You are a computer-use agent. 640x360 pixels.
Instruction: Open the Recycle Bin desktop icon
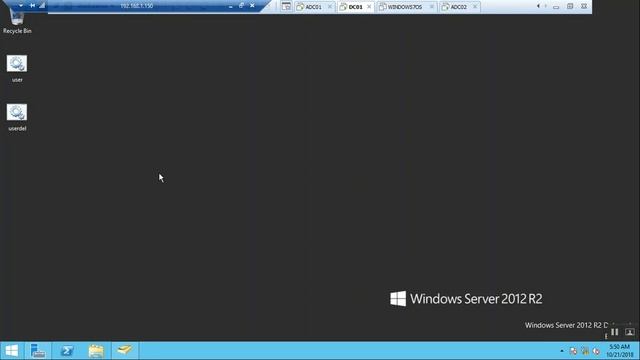17,21
